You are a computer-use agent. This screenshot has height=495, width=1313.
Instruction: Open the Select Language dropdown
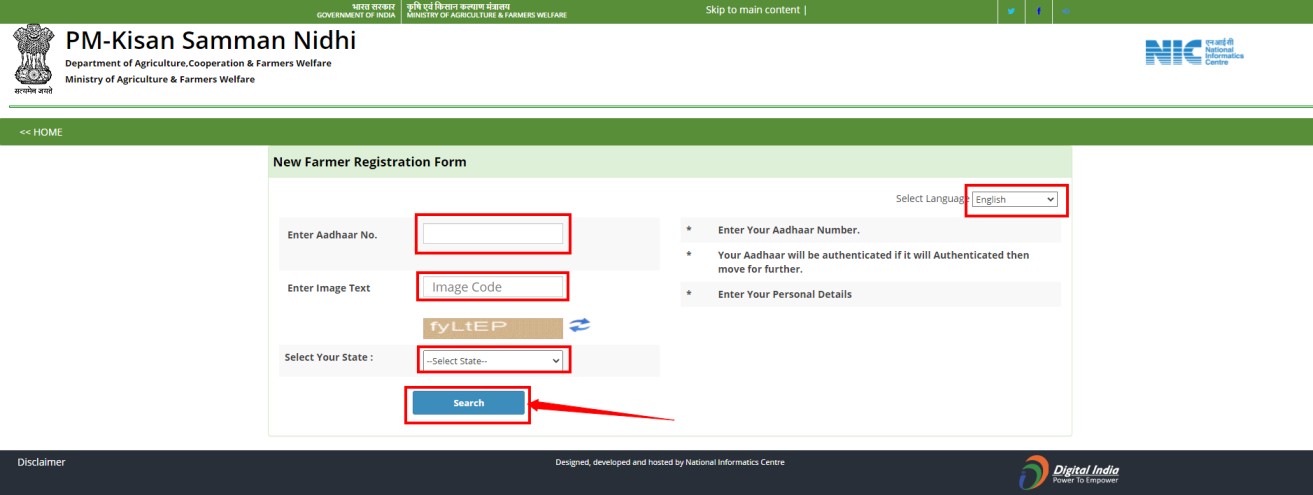pos(1015,200)
